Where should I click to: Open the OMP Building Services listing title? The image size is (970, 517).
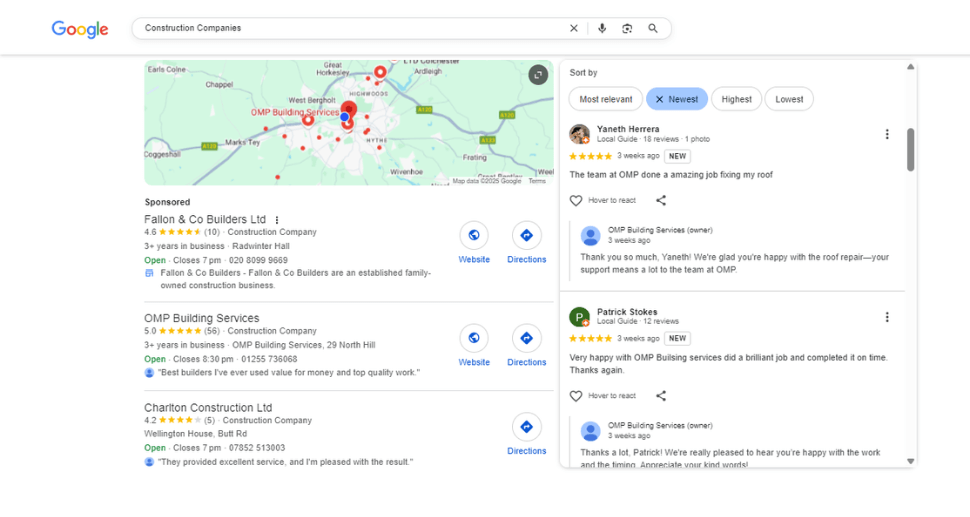click(202, 318)
